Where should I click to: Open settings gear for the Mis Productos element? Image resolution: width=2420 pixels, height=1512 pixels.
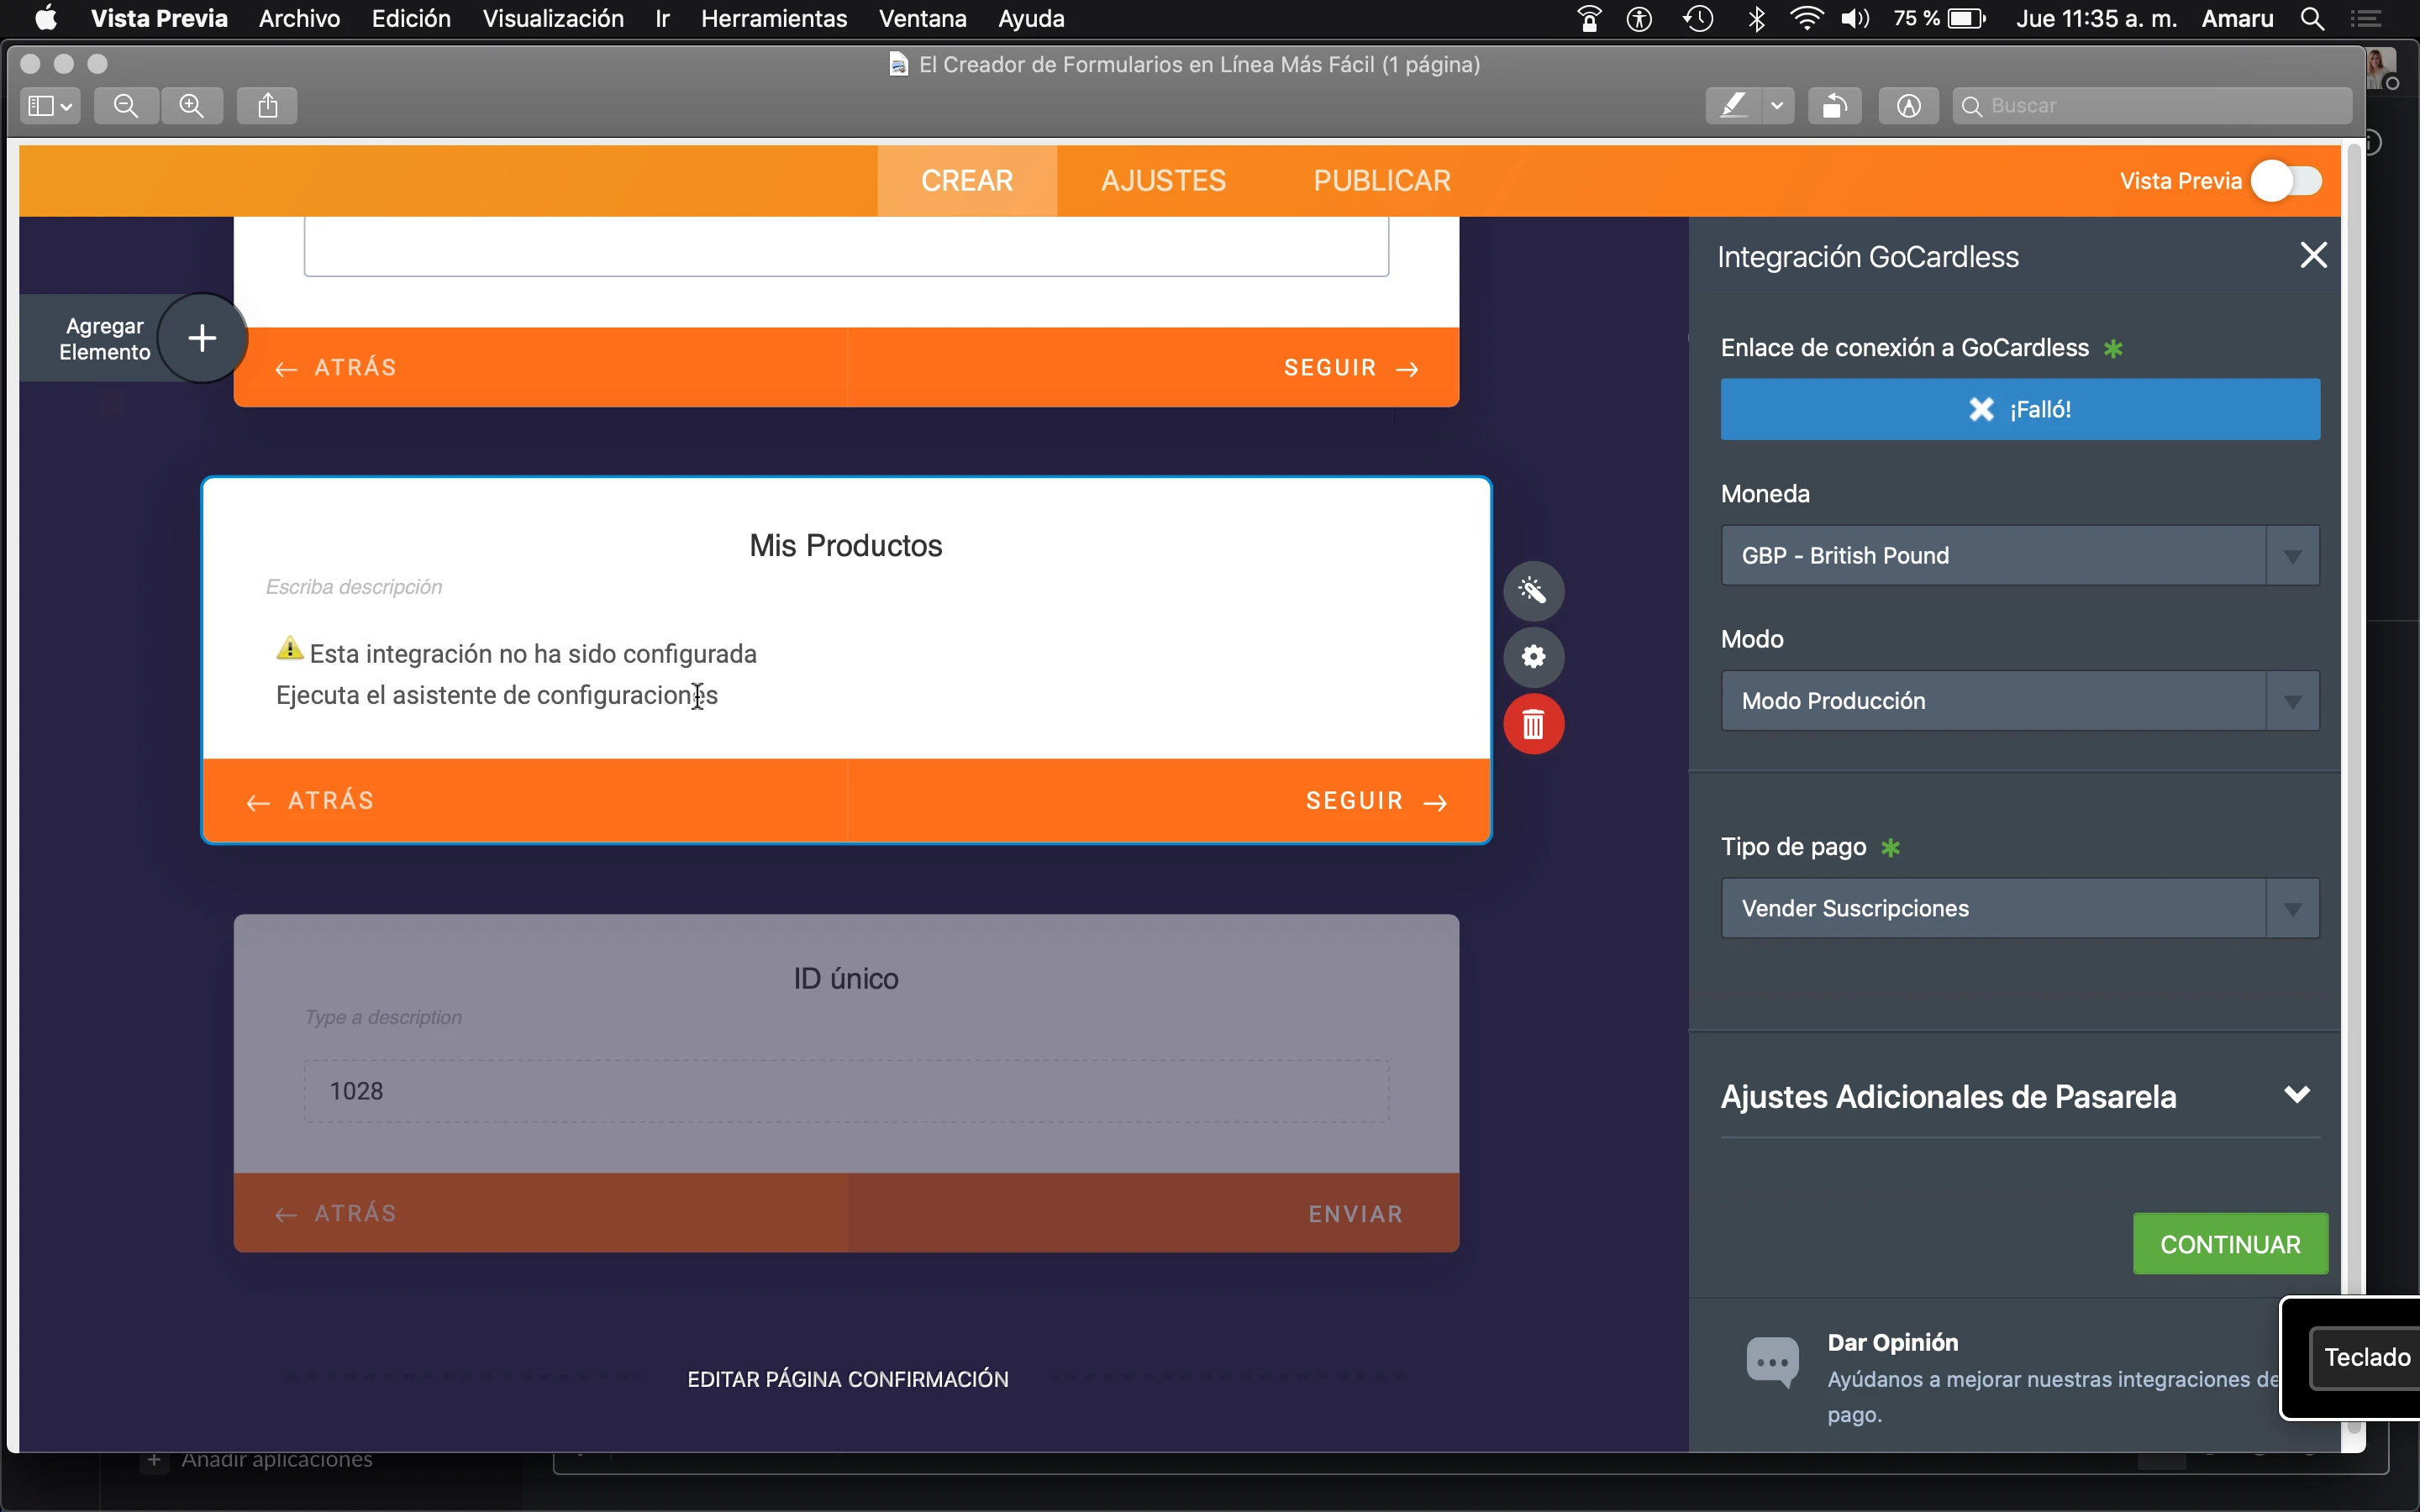coord(1534,657)
